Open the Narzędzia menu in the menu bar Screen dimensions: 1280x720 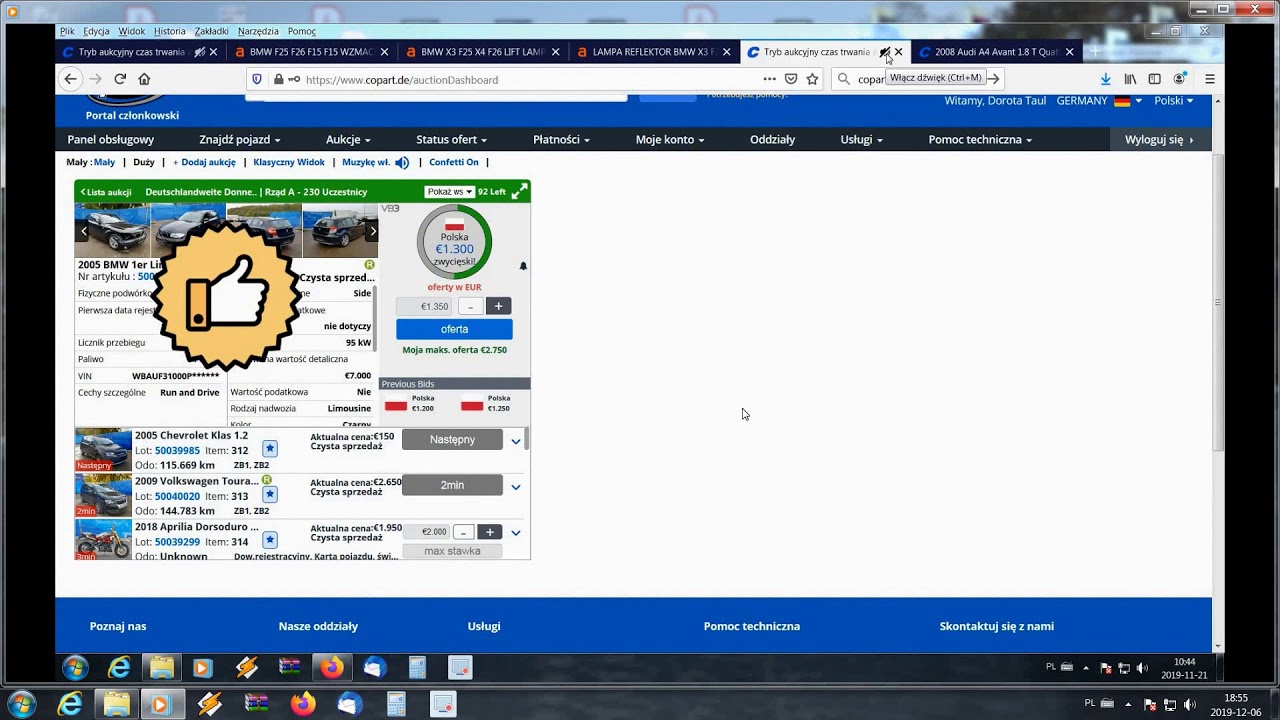pyautogui.click(x=258, y=31)
